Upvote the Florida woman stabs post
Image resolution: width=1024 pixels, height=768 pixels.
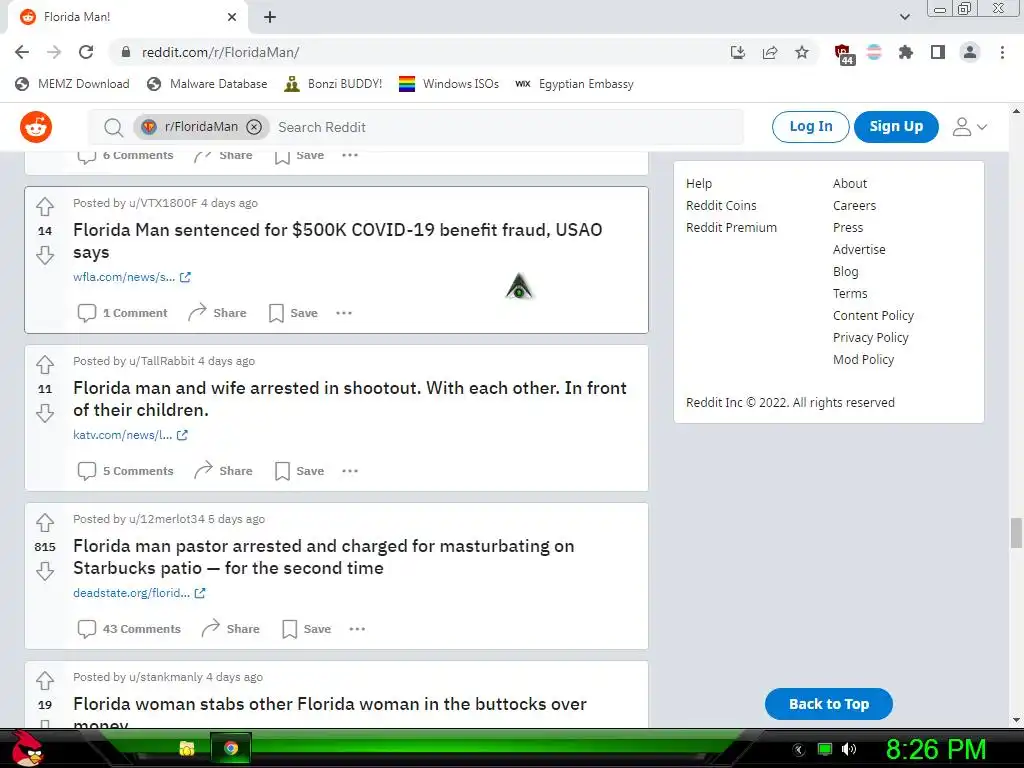coord(45,680)
